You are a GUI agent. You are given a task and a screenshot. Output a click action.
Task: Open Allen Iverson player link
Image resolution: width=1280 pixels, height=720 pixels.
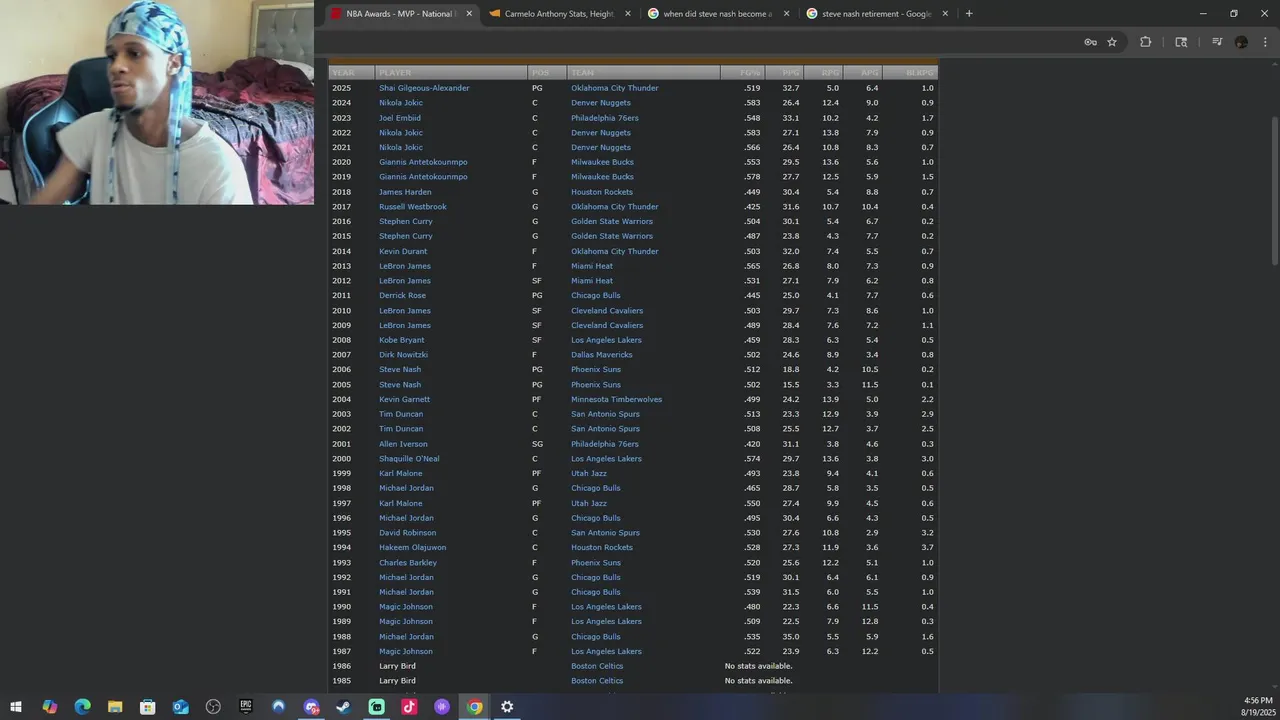point(403,444)
